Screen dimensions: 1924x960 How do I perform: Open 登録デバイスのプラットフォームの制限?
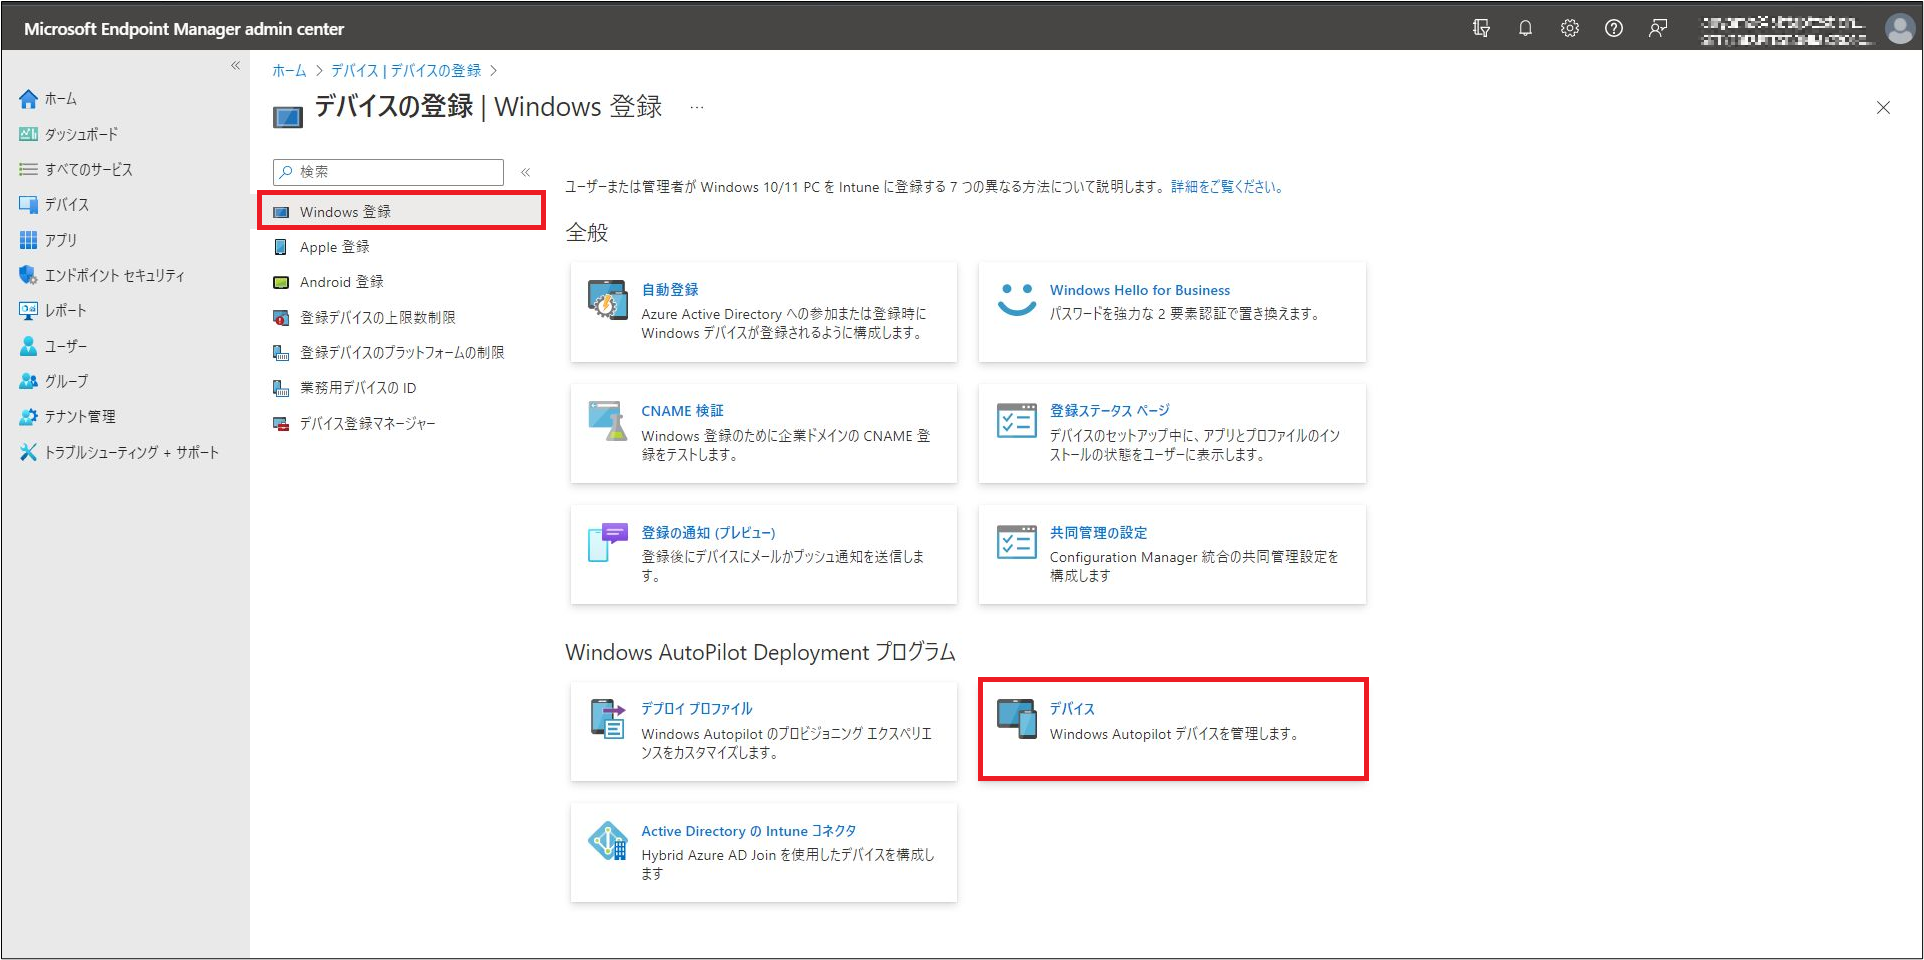point(402,352)
